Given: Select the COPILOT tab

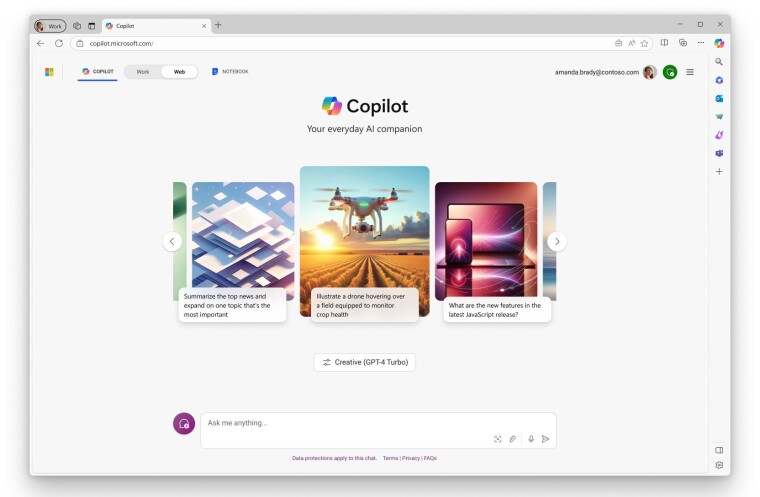Looking at the screenshot, I should (x=97, y=71).
